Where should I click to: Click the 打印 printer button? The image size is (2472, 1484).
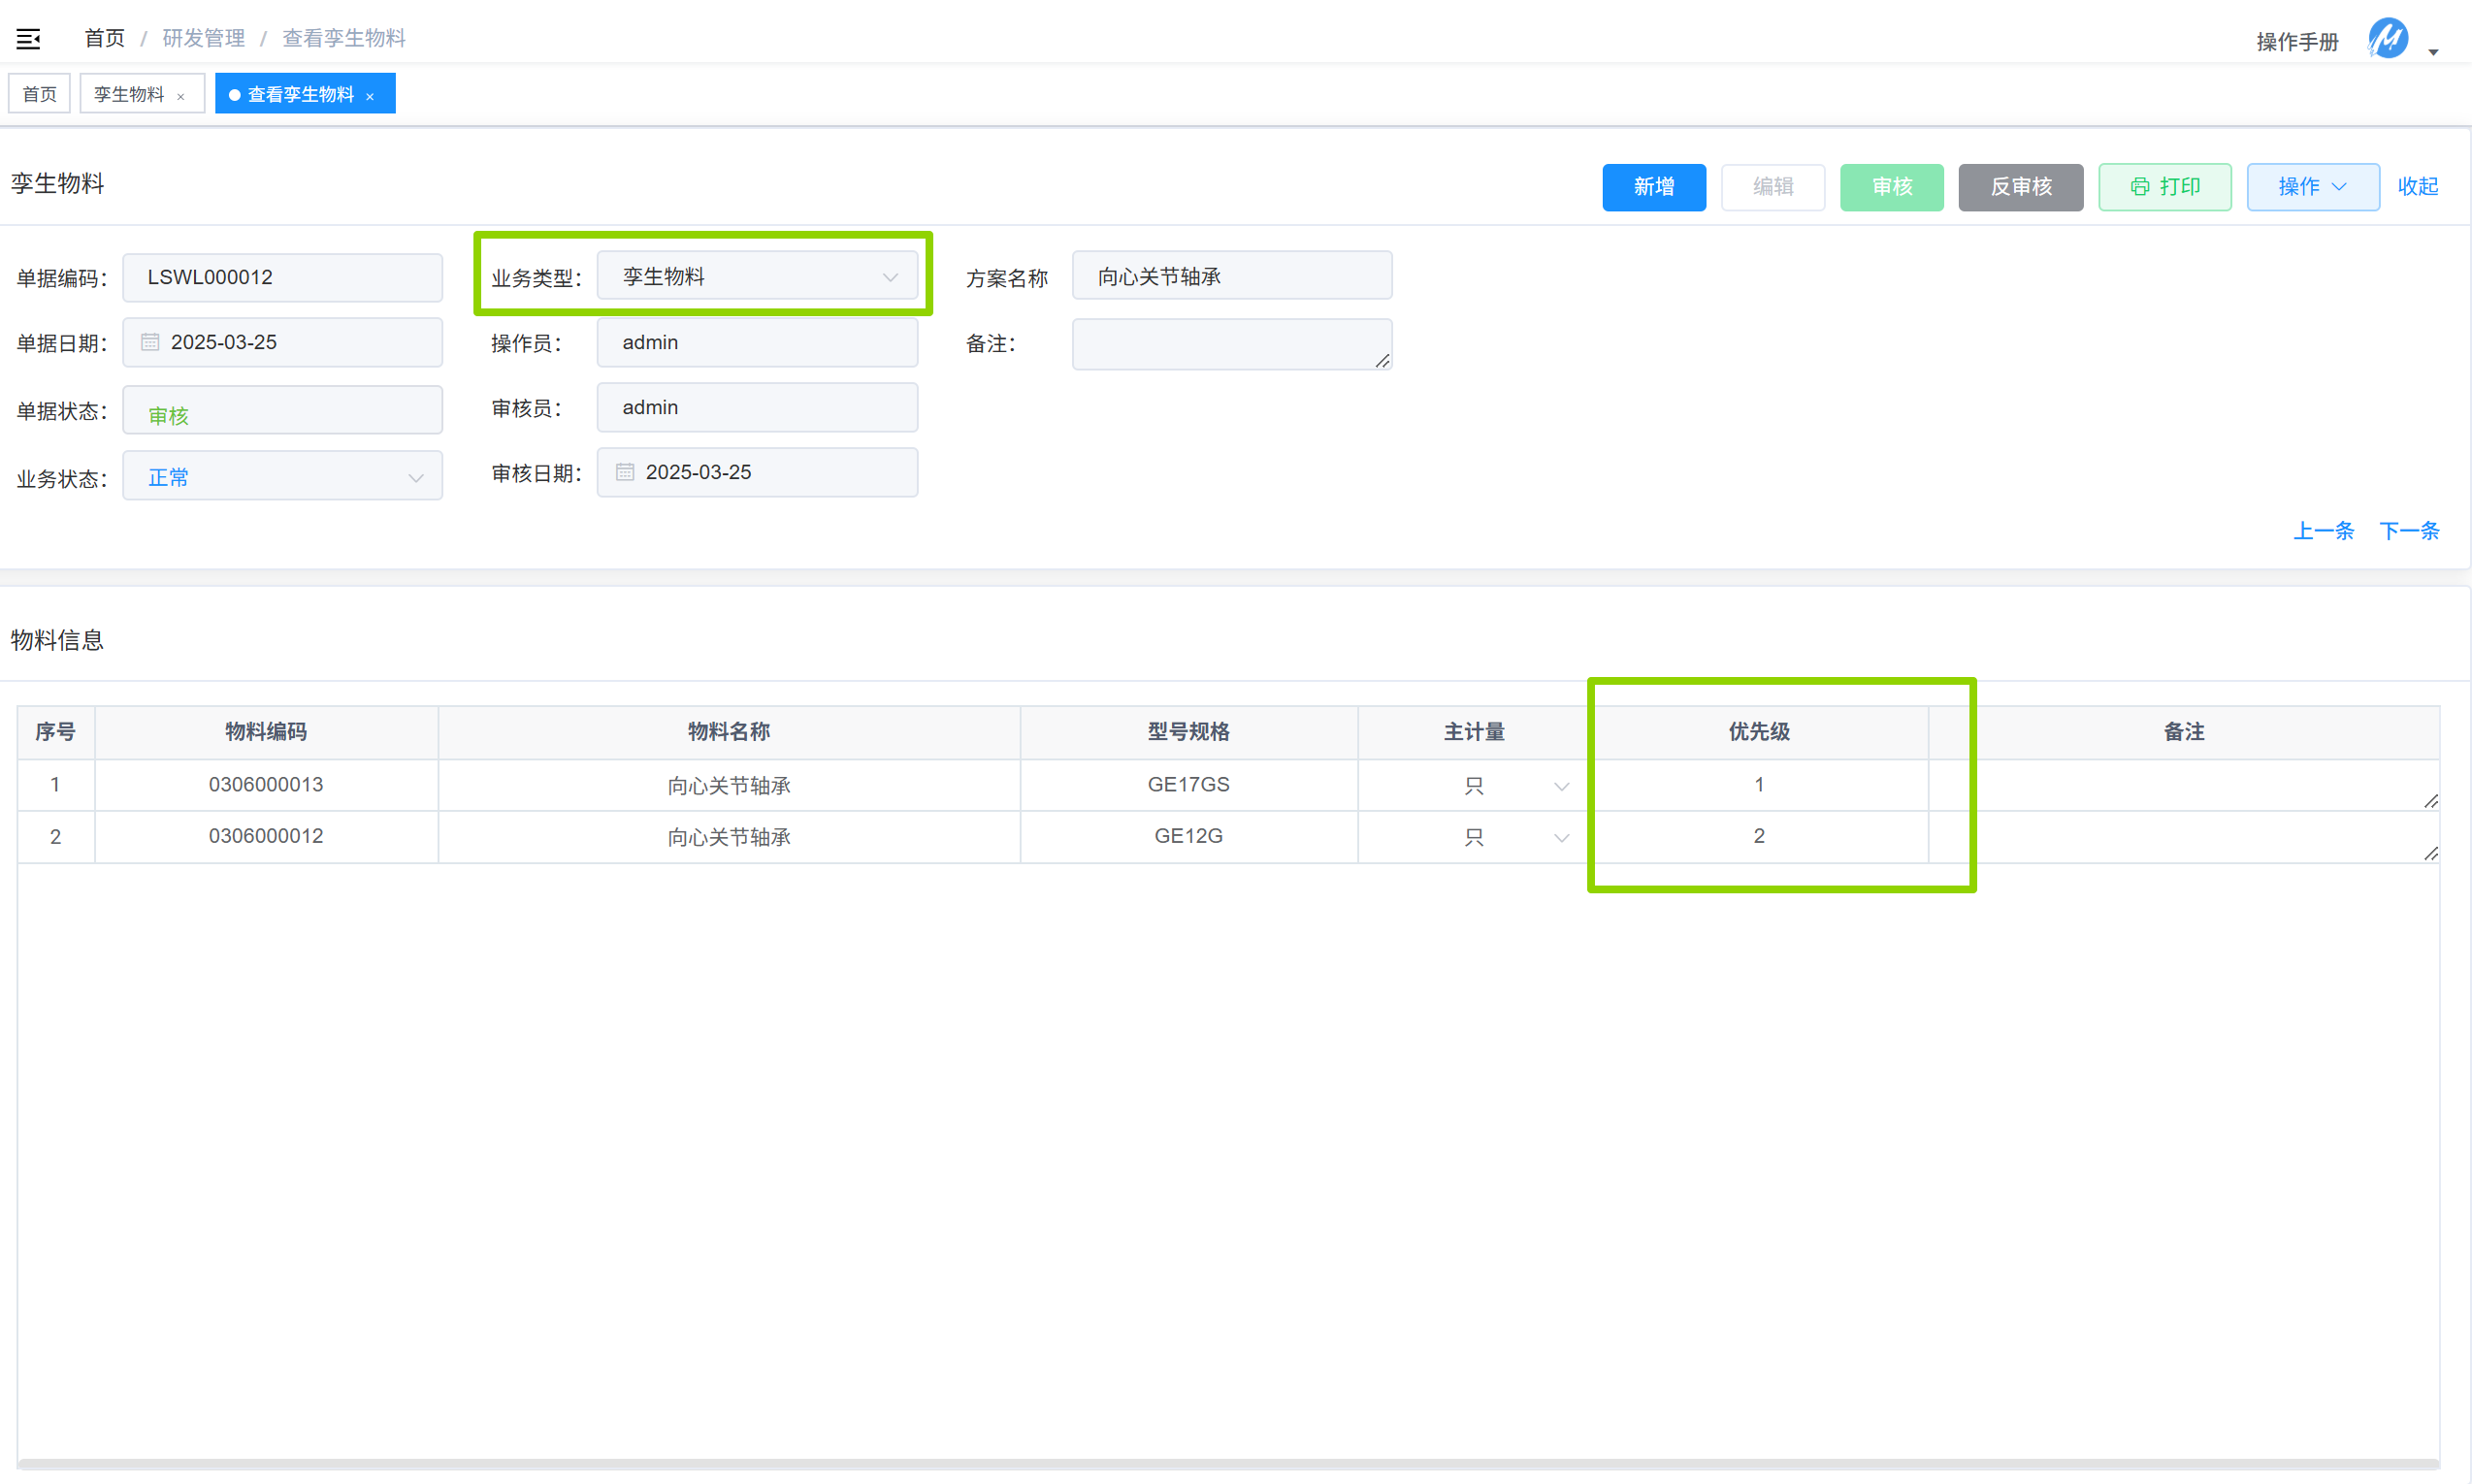coord(2164,187)
